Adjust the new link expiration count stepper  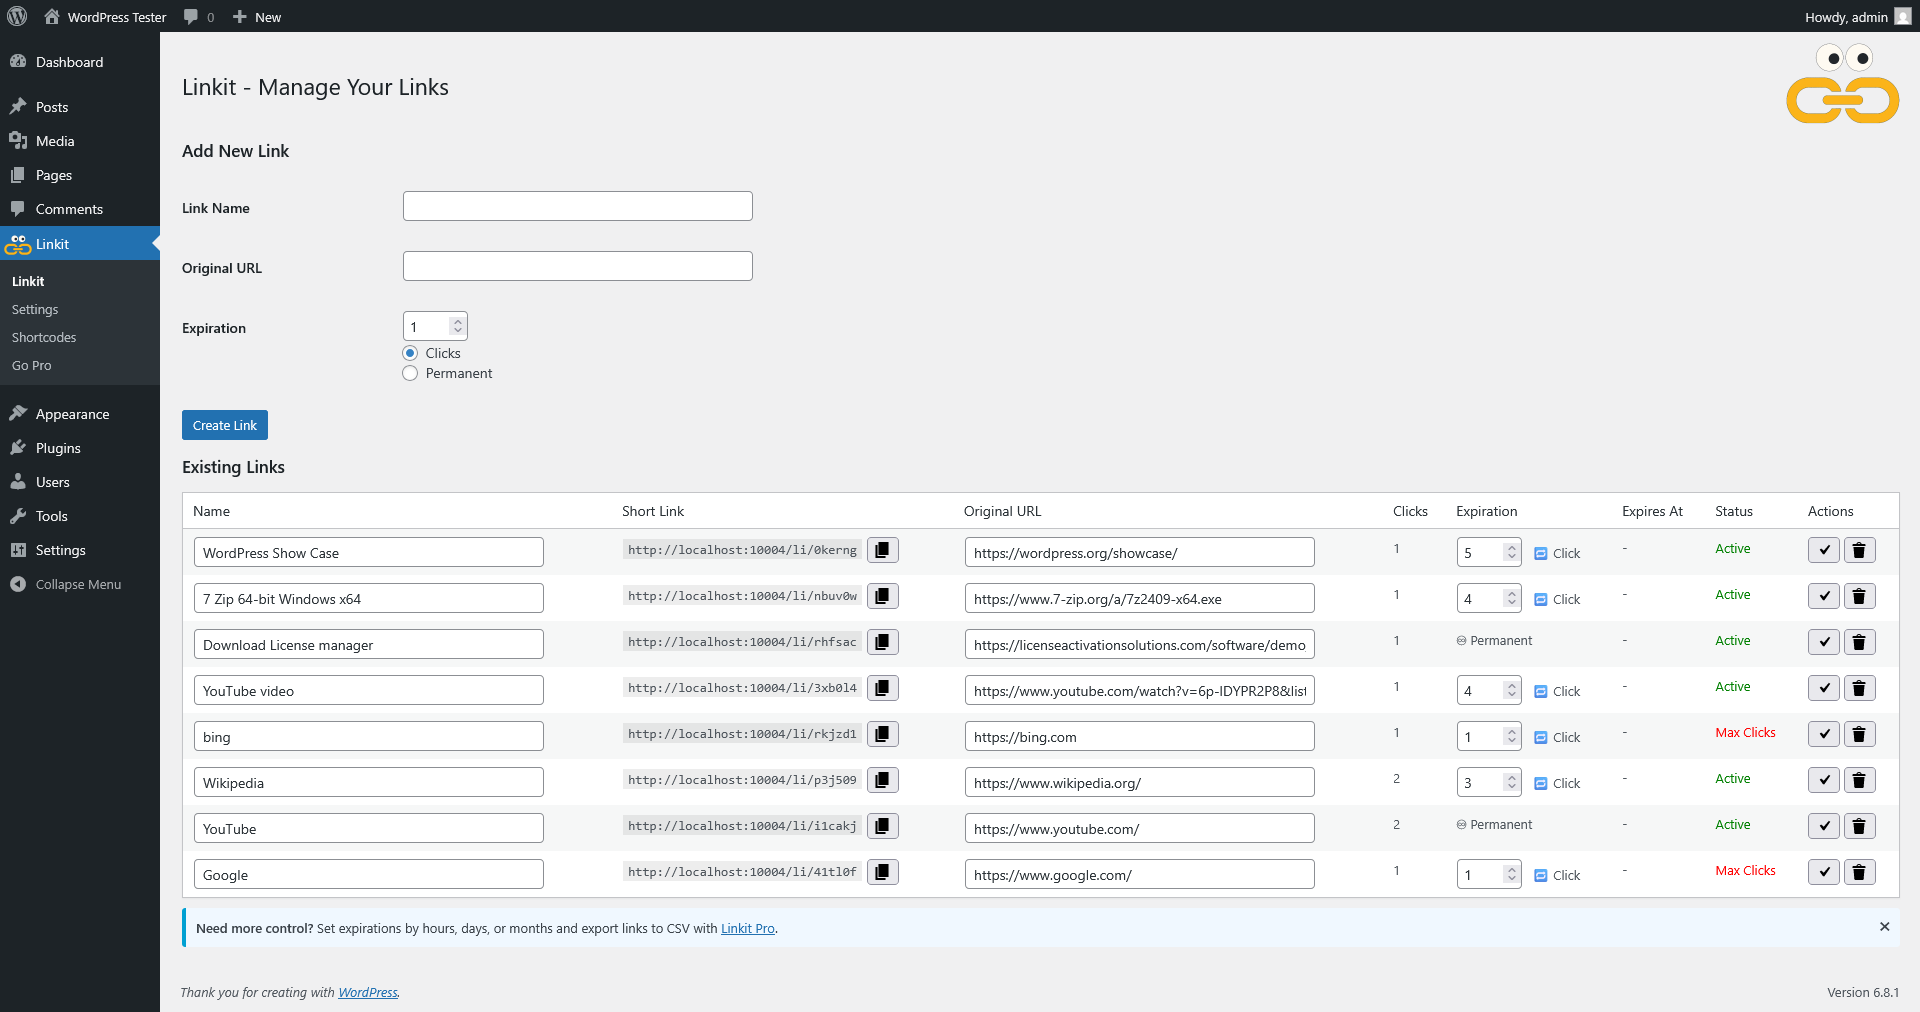click(457, 327)
